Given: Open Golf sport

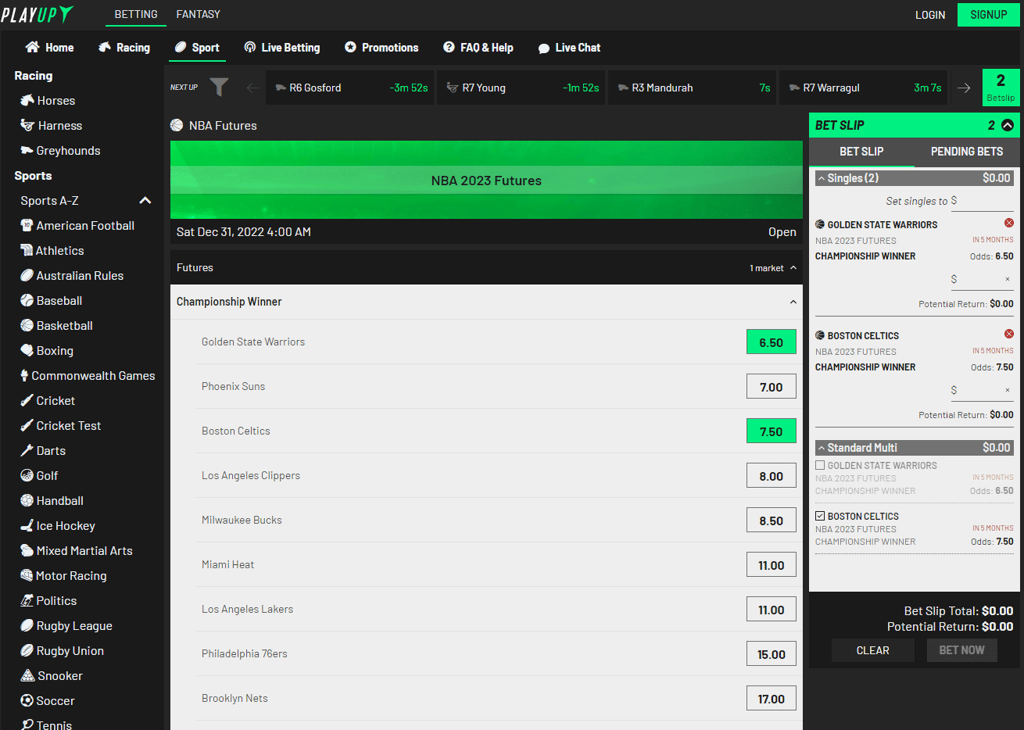Looking at the screenshot, I should (x=39, y=475).
